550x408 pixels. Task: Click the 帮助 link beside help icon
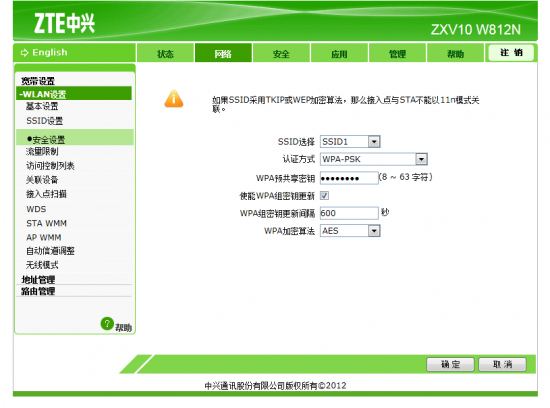(123, 328)
